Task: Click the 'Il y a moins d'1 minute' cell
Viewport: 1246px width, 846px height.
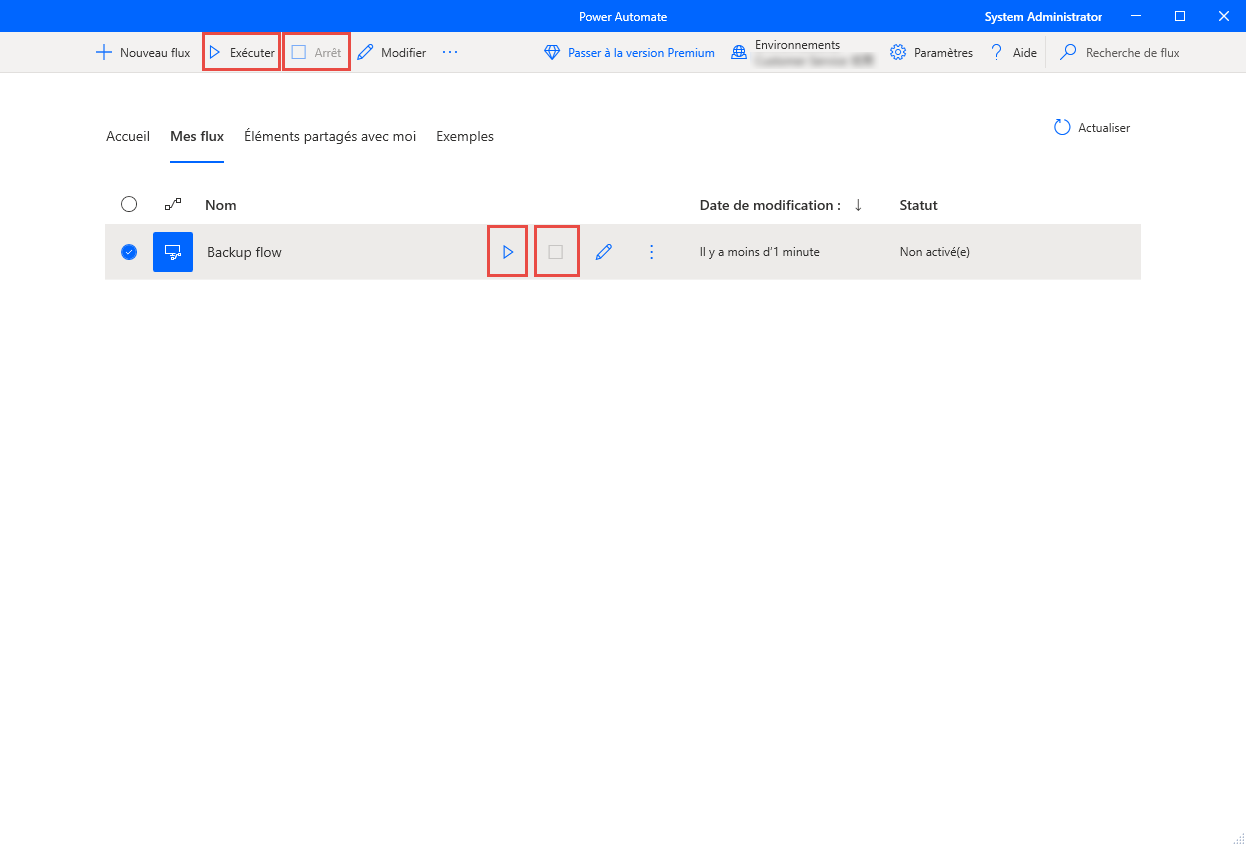Action: pos(760,252)
